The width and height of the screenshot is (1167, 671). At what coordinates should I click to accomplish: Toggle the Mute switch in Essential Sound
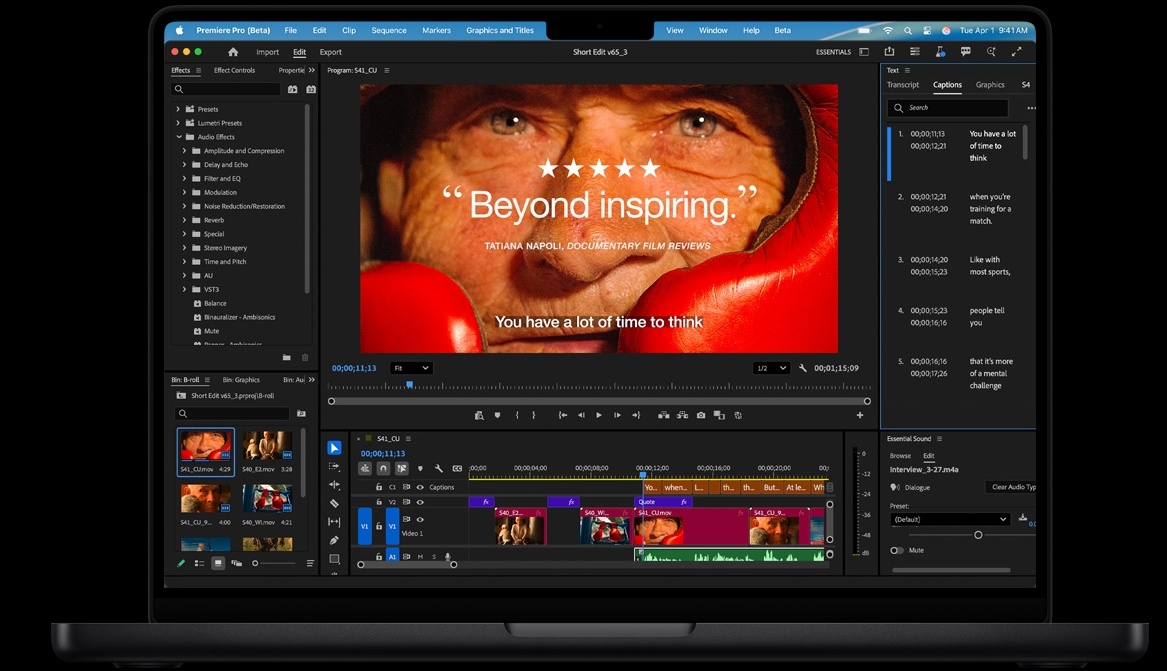point(897,550)
